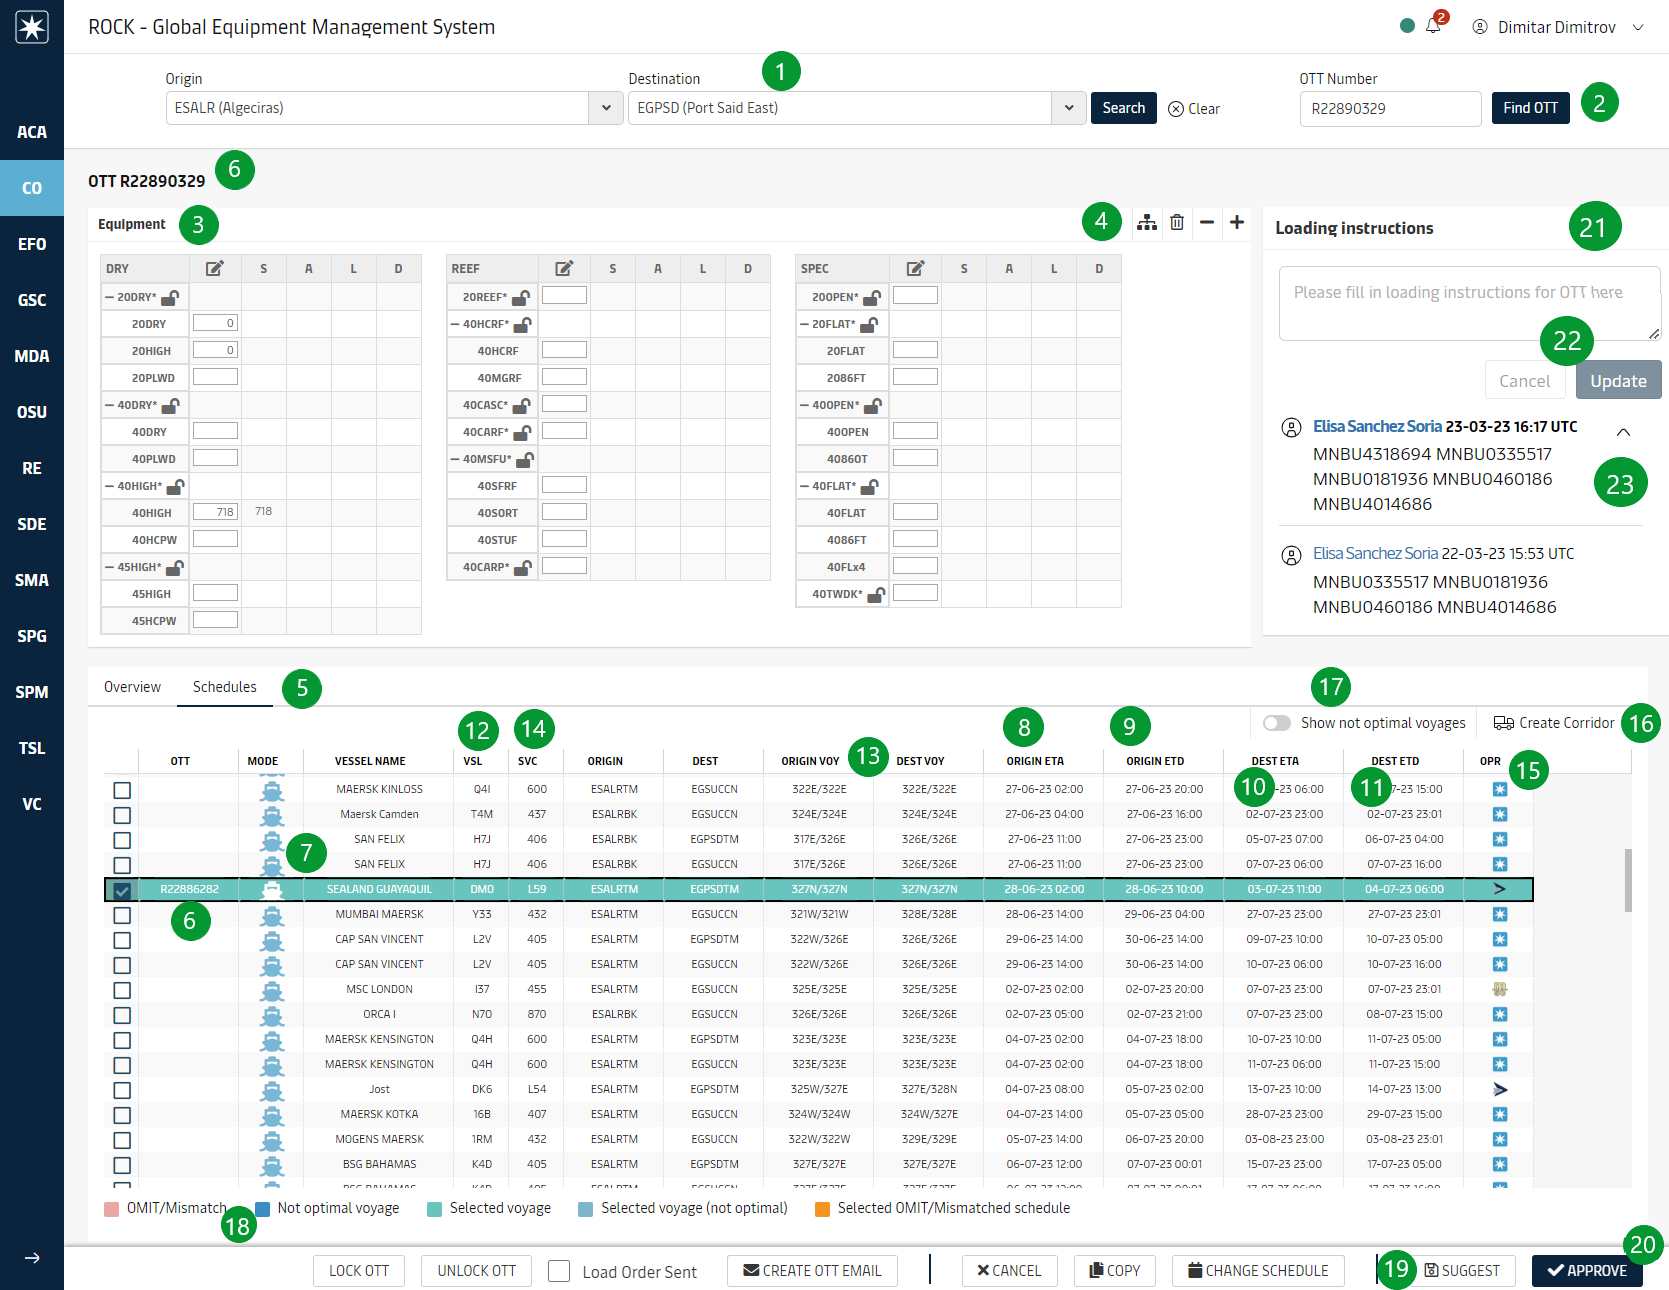Open the EFO sidebar menu item

point(32,244)
